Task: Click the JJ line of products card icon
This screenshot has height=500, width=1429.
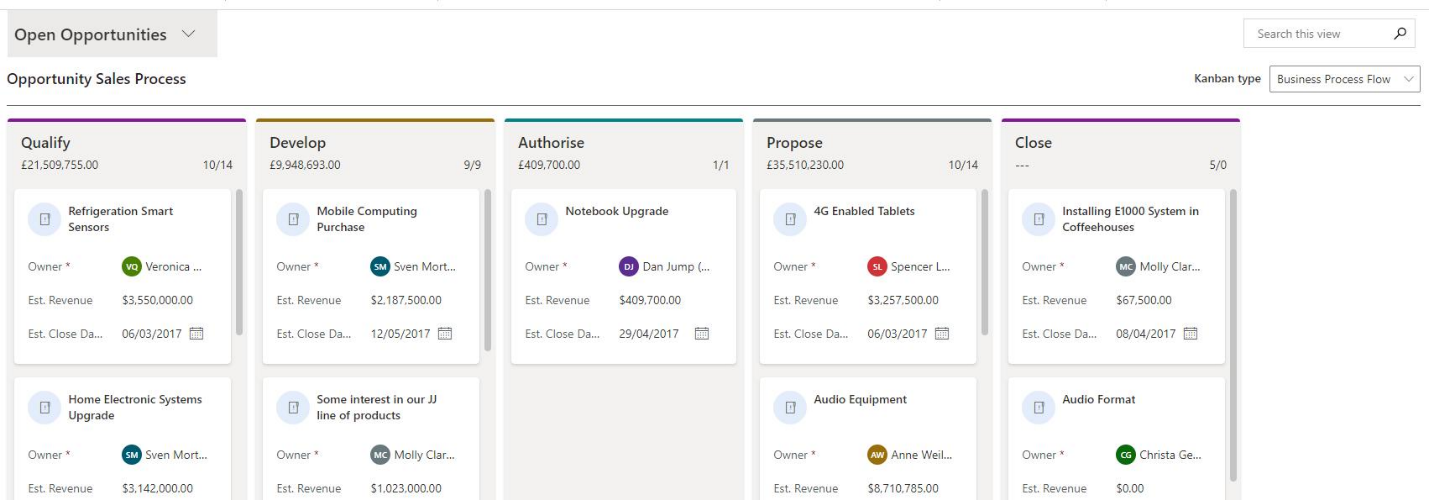Action: [x=293, y=407]
